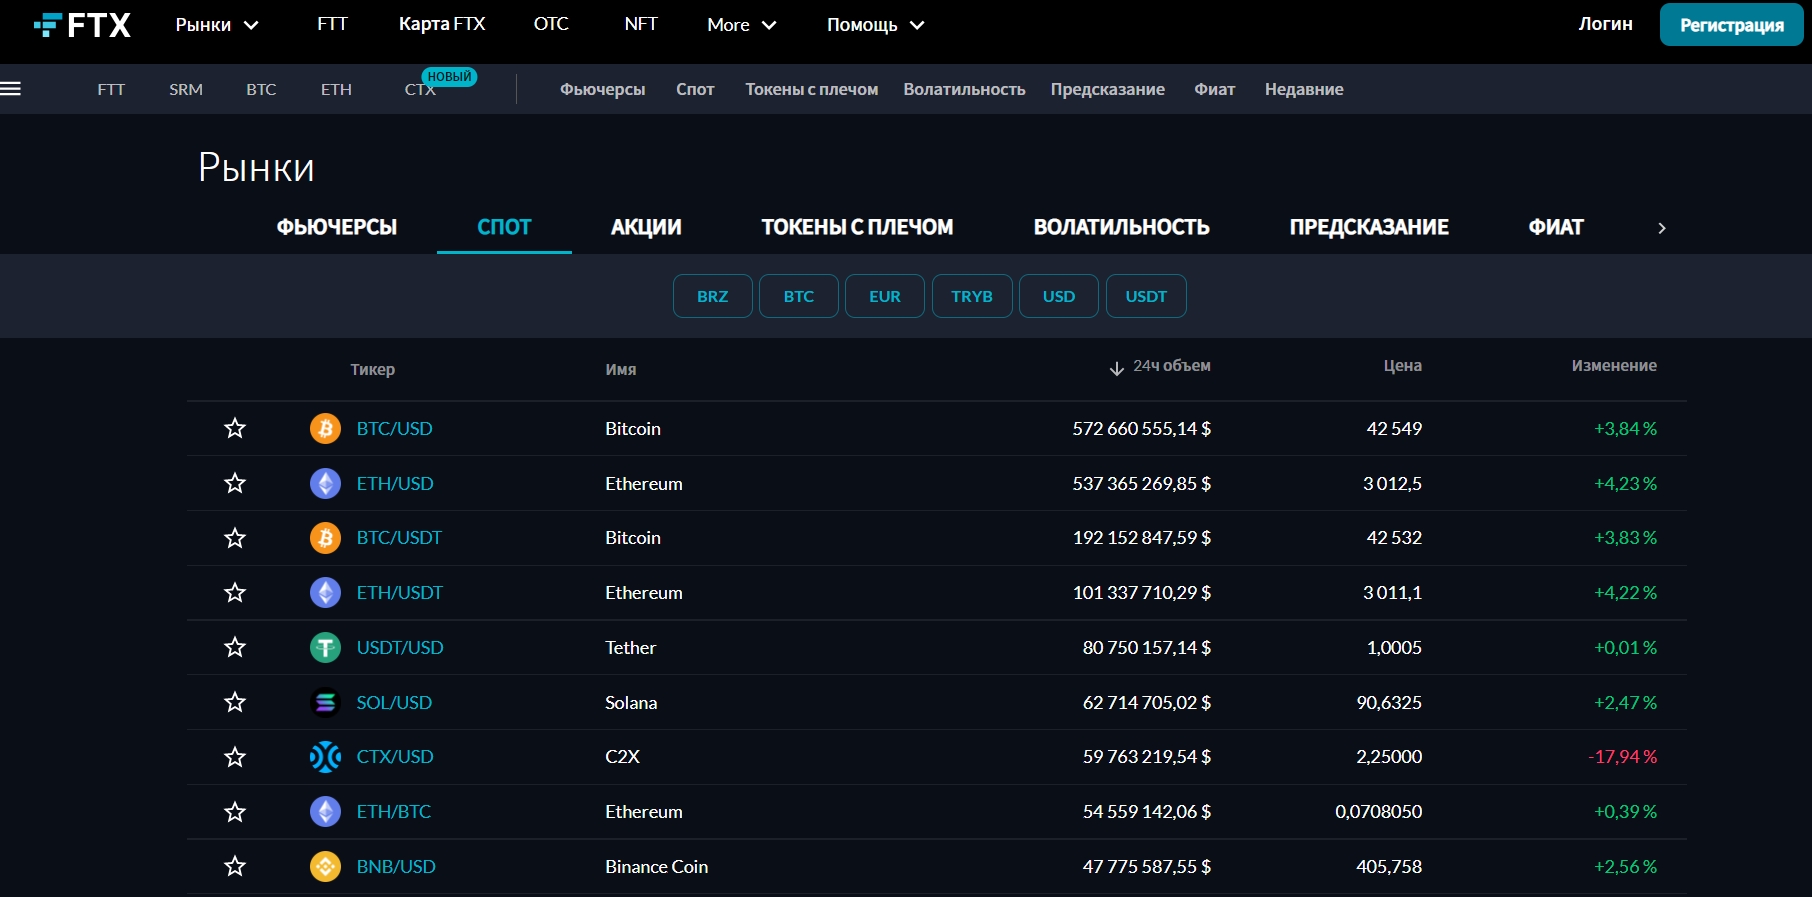Click the Tether icon for USDT/USD
This screenshot has height=897, width=1812.
[325, 647]
